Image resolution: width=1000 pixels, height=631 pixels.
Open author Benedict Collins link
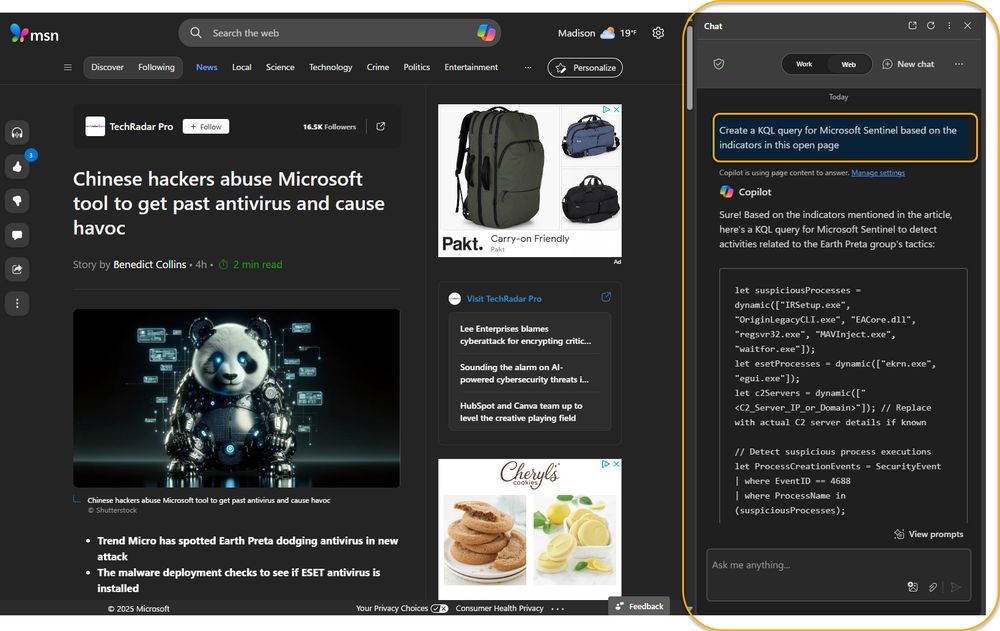pyautogui.click(x=150, y=264)
